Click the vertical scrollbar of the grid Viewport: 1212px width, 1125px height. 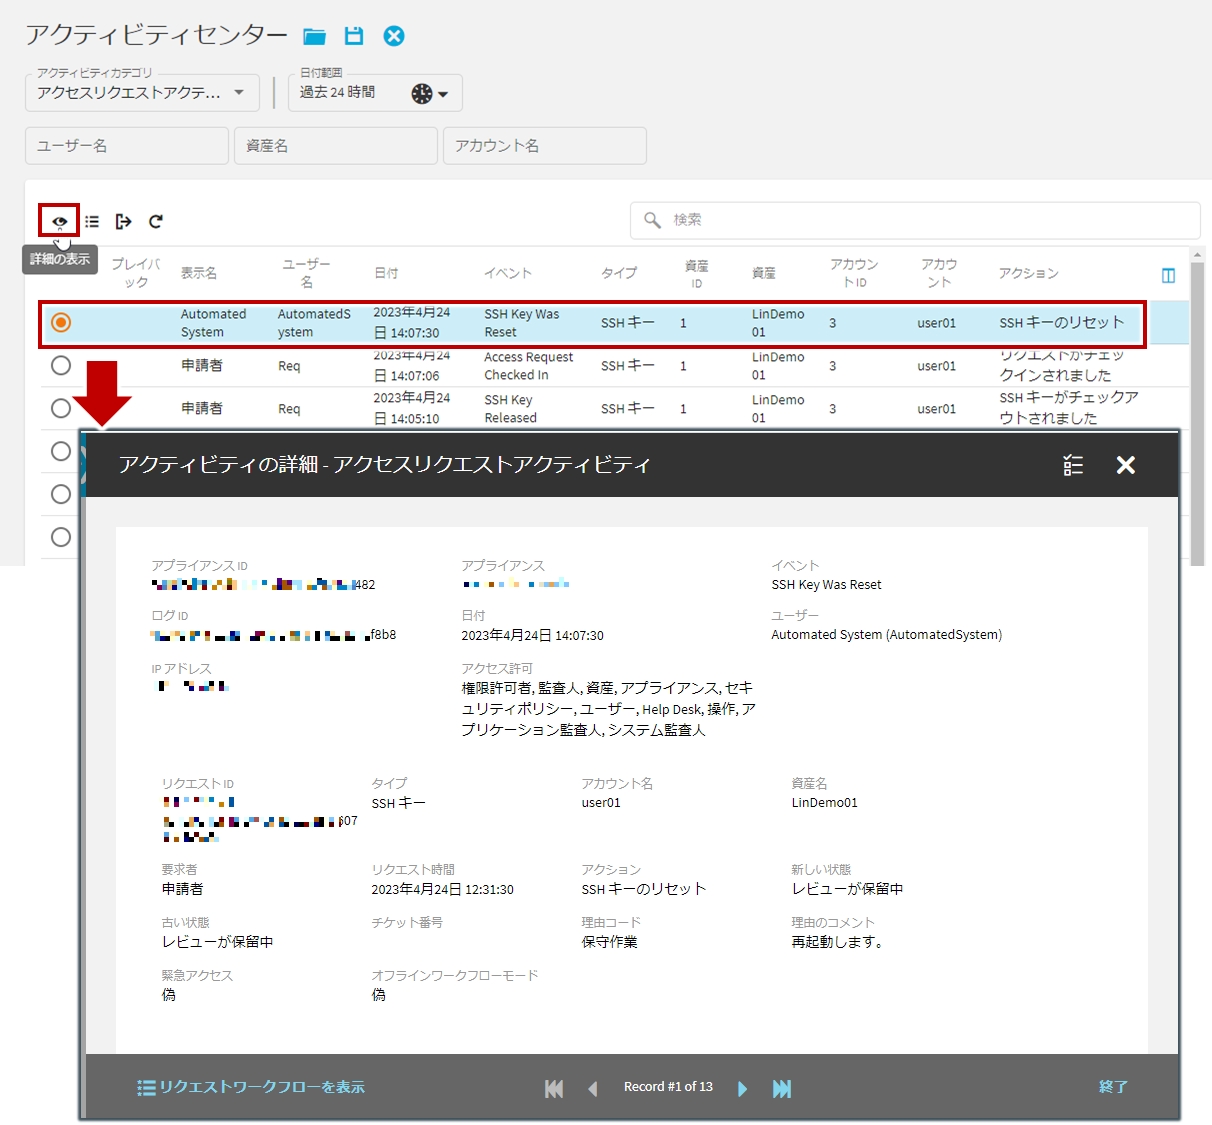1197,405
